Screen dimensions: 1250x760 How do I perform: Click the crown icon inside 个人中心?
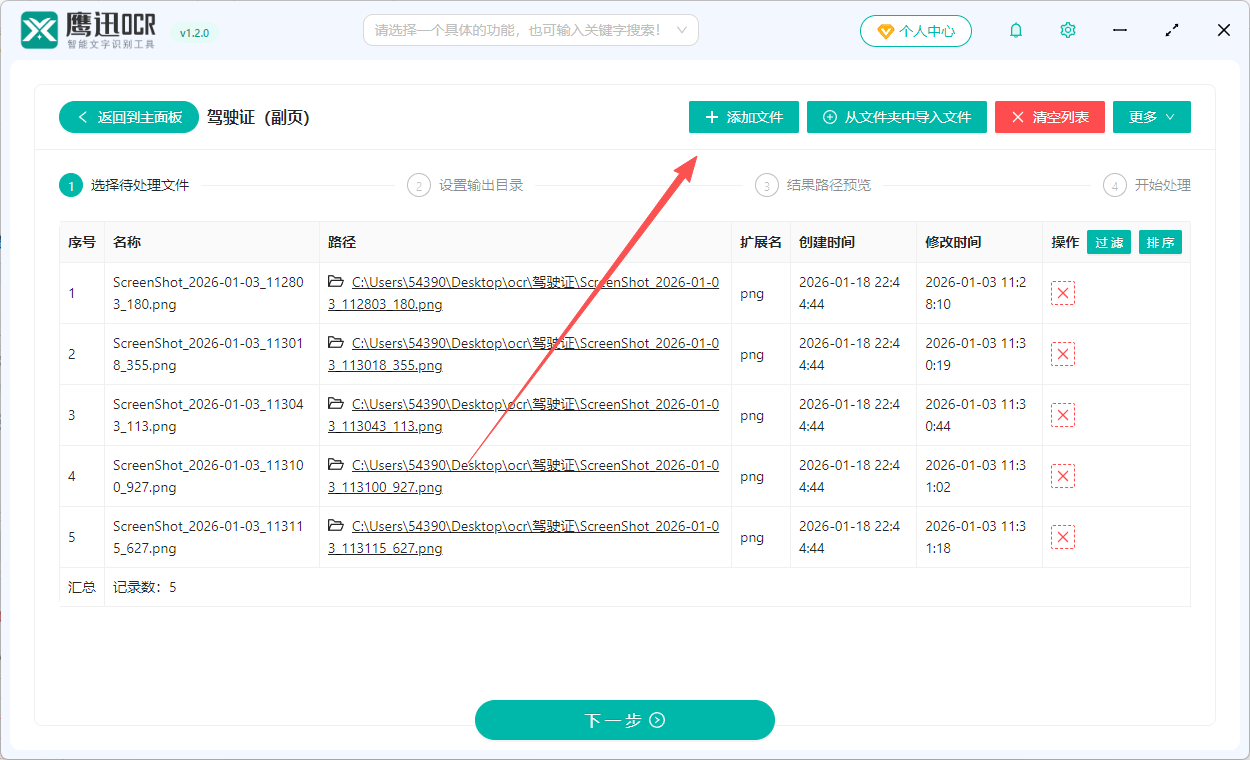tap(888, 30)
